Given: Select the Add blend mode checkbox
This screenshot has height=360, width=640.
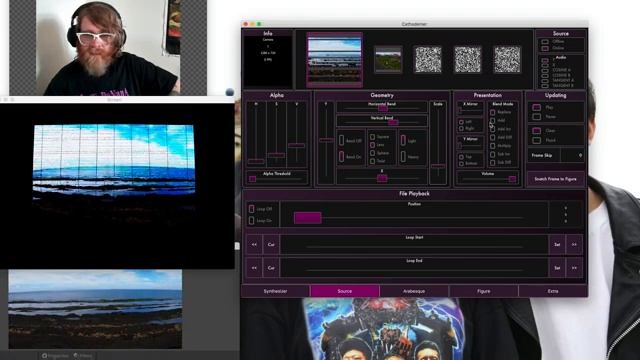Looking at the screenshot, I should (x=493, y=121).
